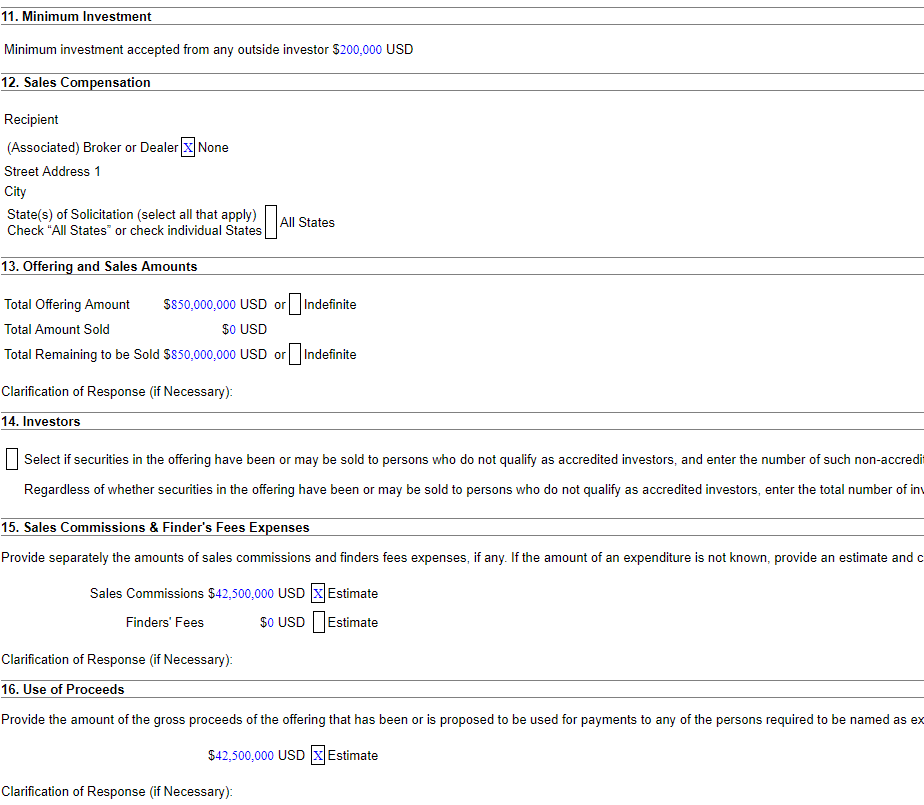The height and width of the screenshot is (805, 924).
Task: Click the 14. Investors section heading
Action: point(42,421)
